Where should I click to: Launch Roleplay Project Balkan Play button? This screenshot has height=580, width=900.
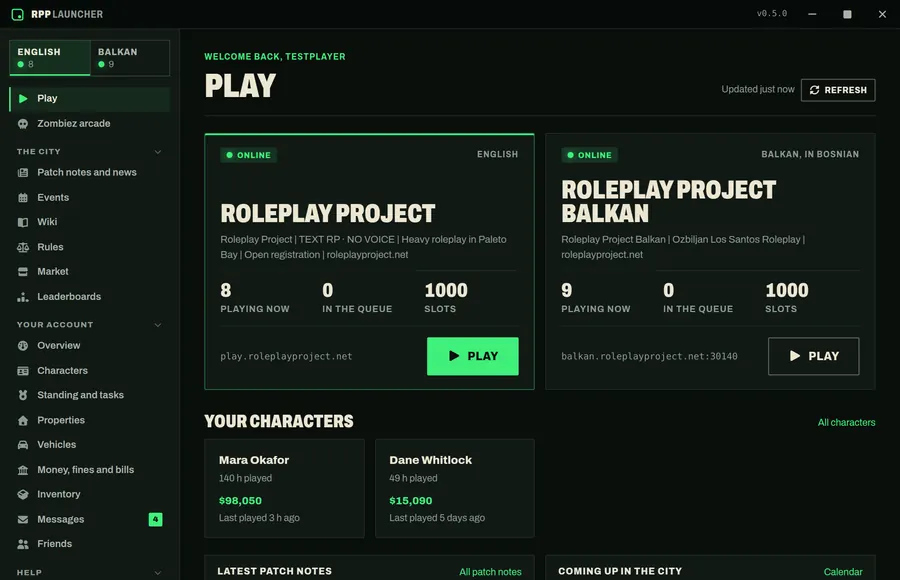tap(813, 356)
